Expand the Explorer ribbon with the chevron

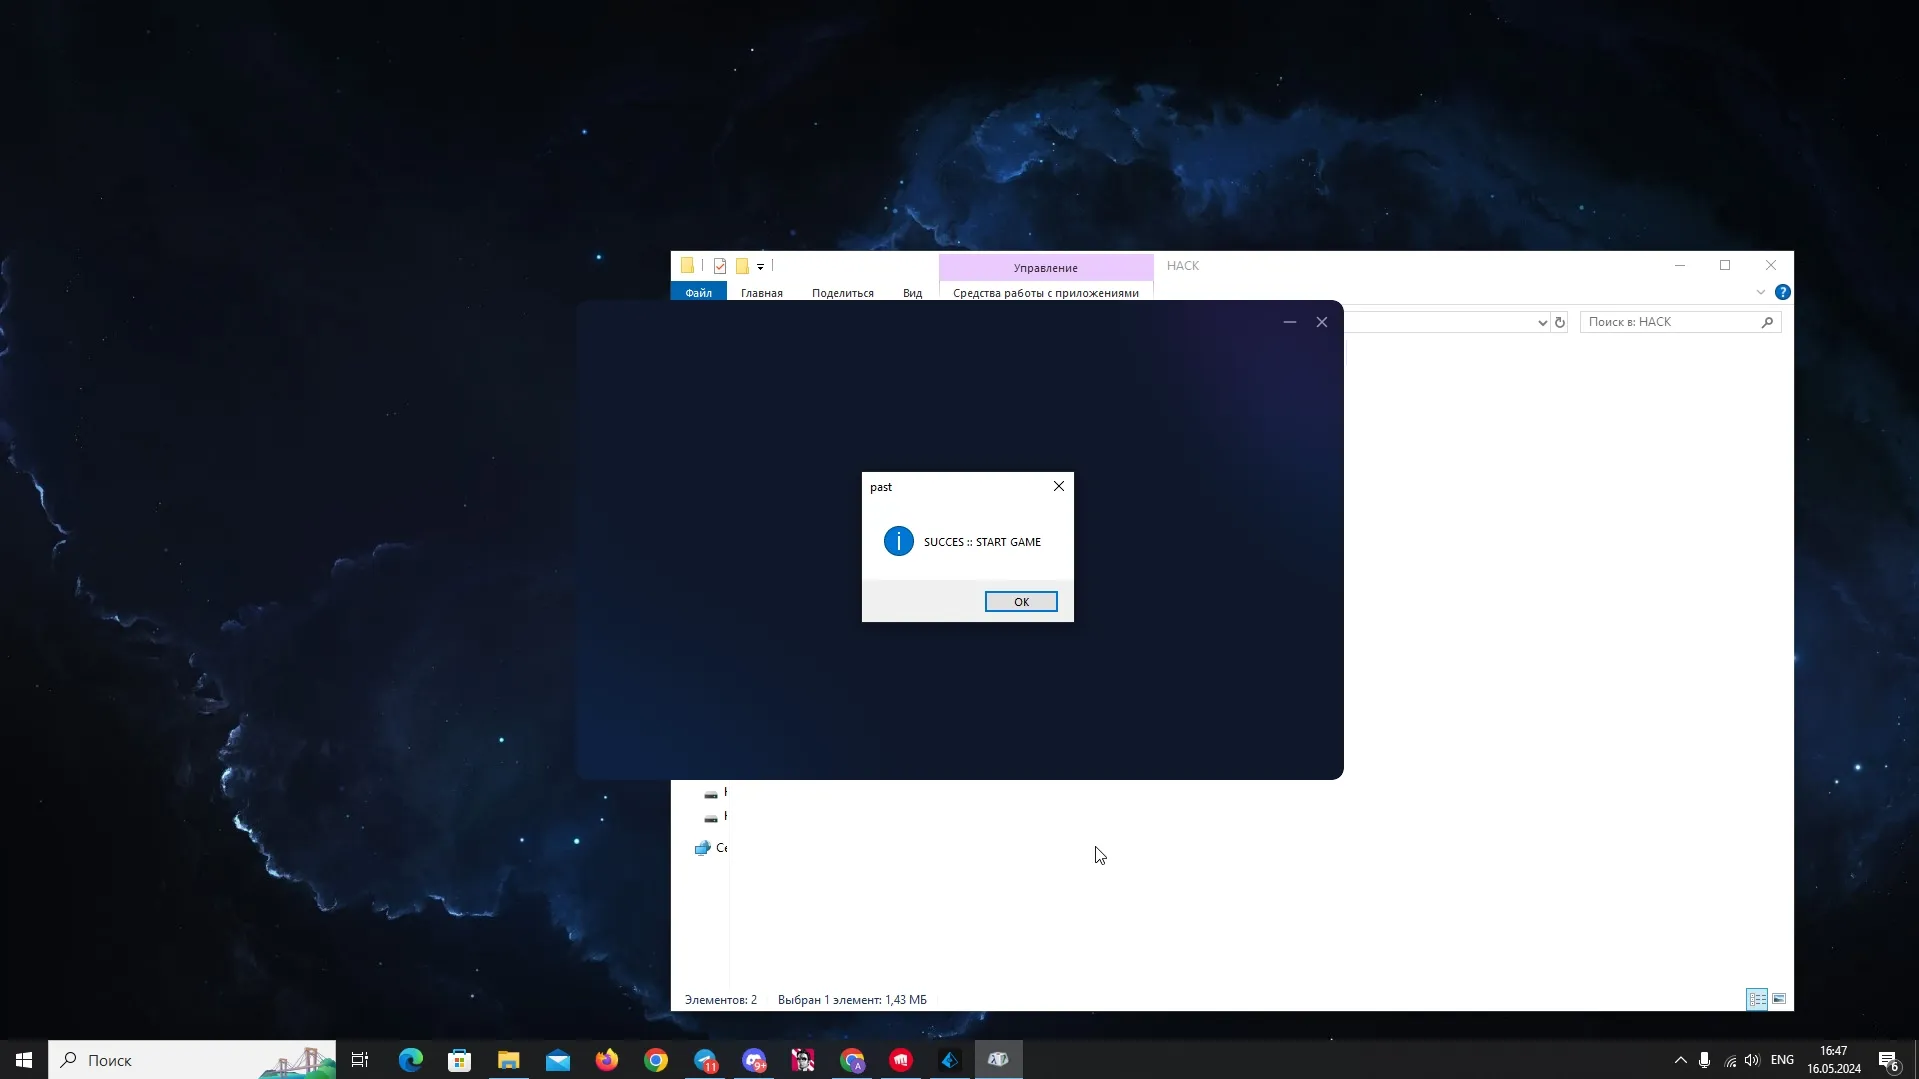point(1760,292)
